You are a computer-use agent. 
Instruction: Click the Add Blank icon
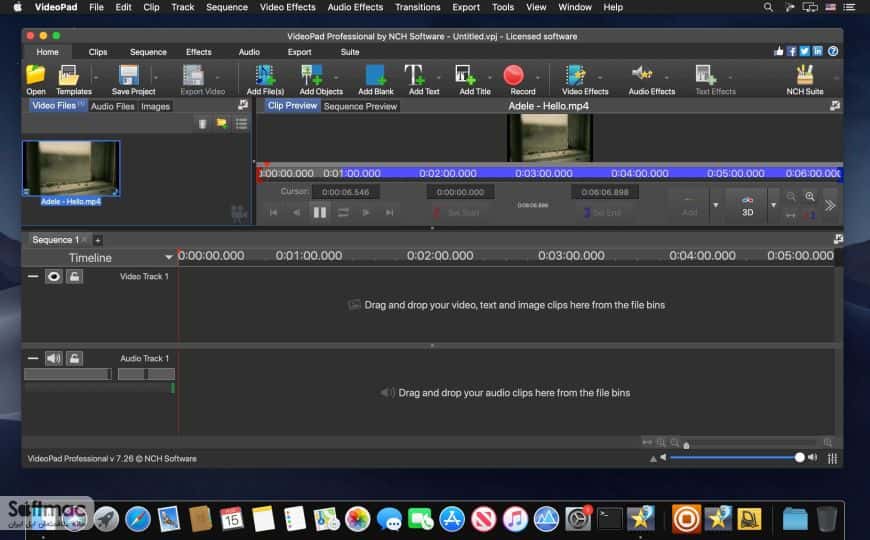376,79
